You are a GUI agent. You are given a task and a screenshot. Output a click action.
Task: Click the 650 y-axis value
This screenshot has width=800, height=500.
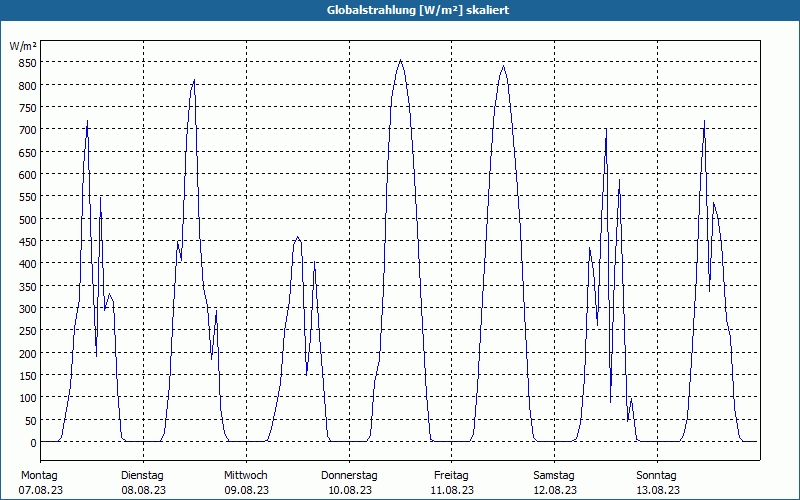click(27, 152)
